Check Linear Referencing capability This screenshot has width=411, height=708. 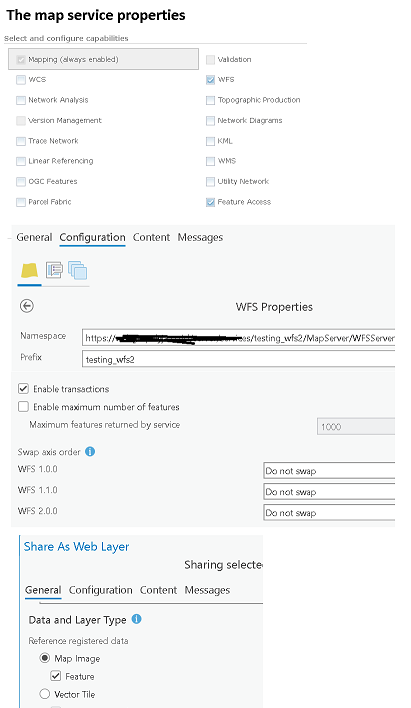(21, 161)
